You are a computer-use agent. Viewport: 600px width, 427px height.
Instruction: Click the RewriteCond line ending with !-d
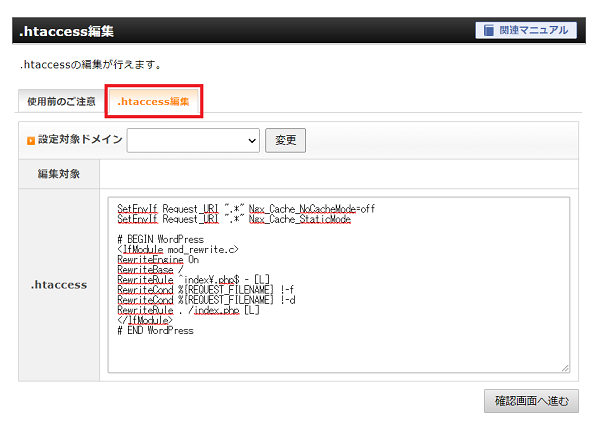click(x=206, y=300)
